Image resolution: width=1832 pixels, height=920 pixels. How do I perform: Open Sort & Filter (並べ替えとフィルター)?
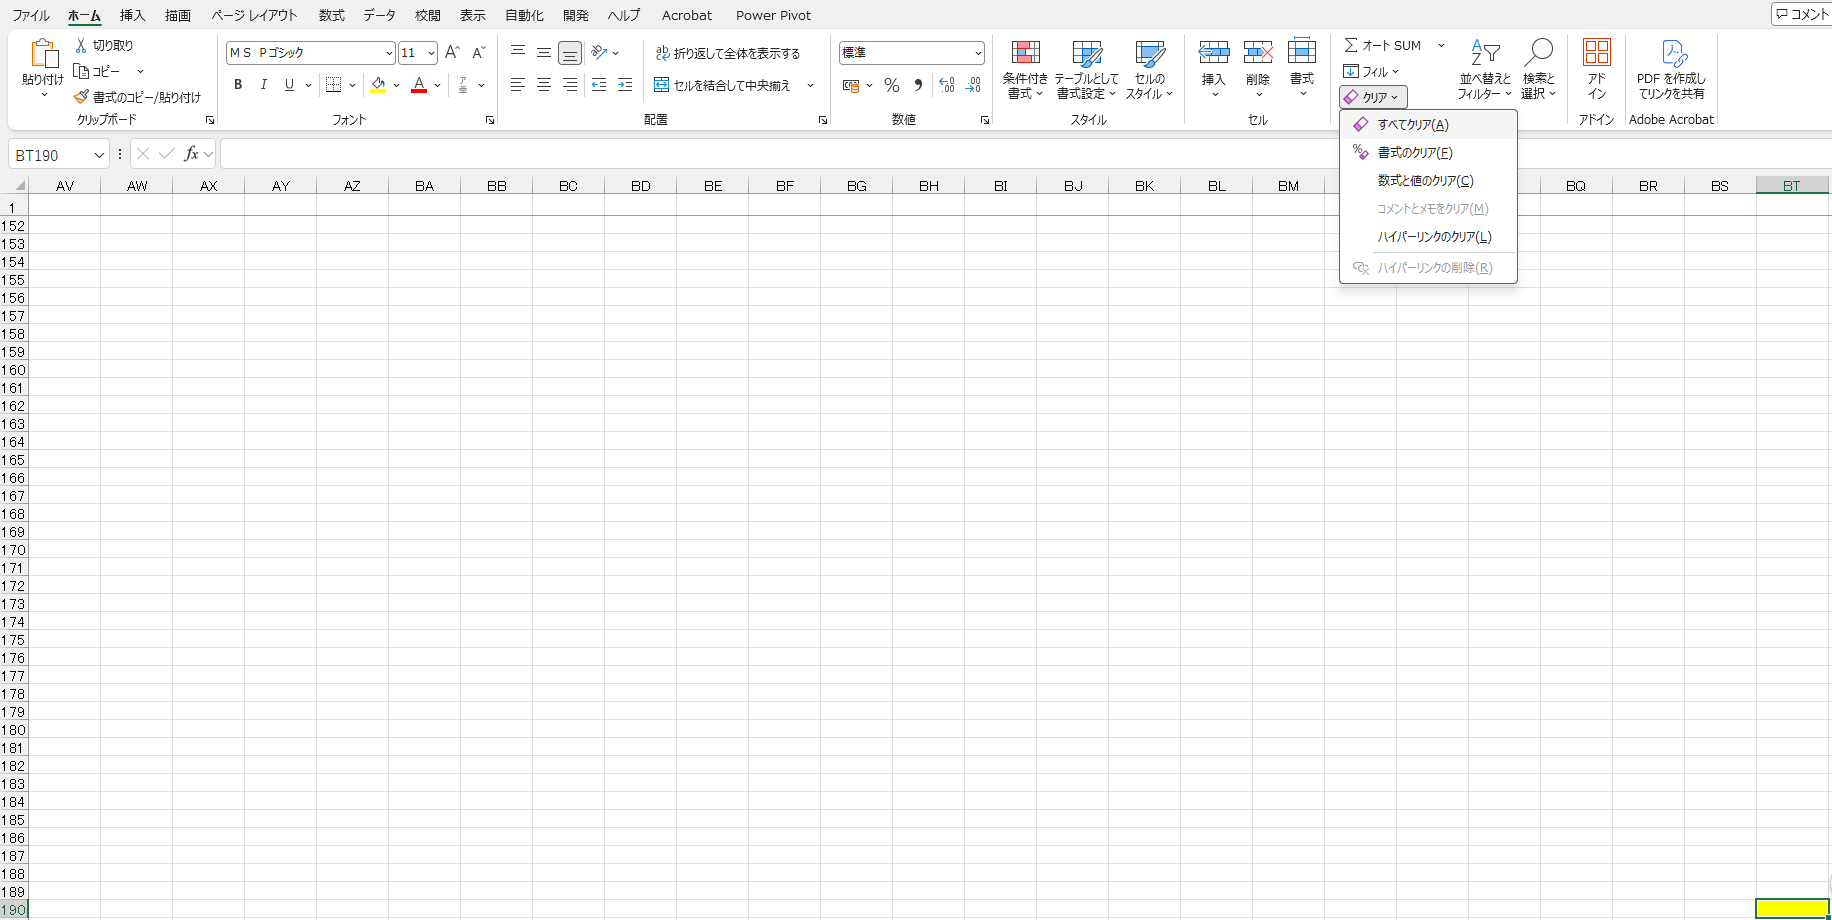click(1485, 70)
